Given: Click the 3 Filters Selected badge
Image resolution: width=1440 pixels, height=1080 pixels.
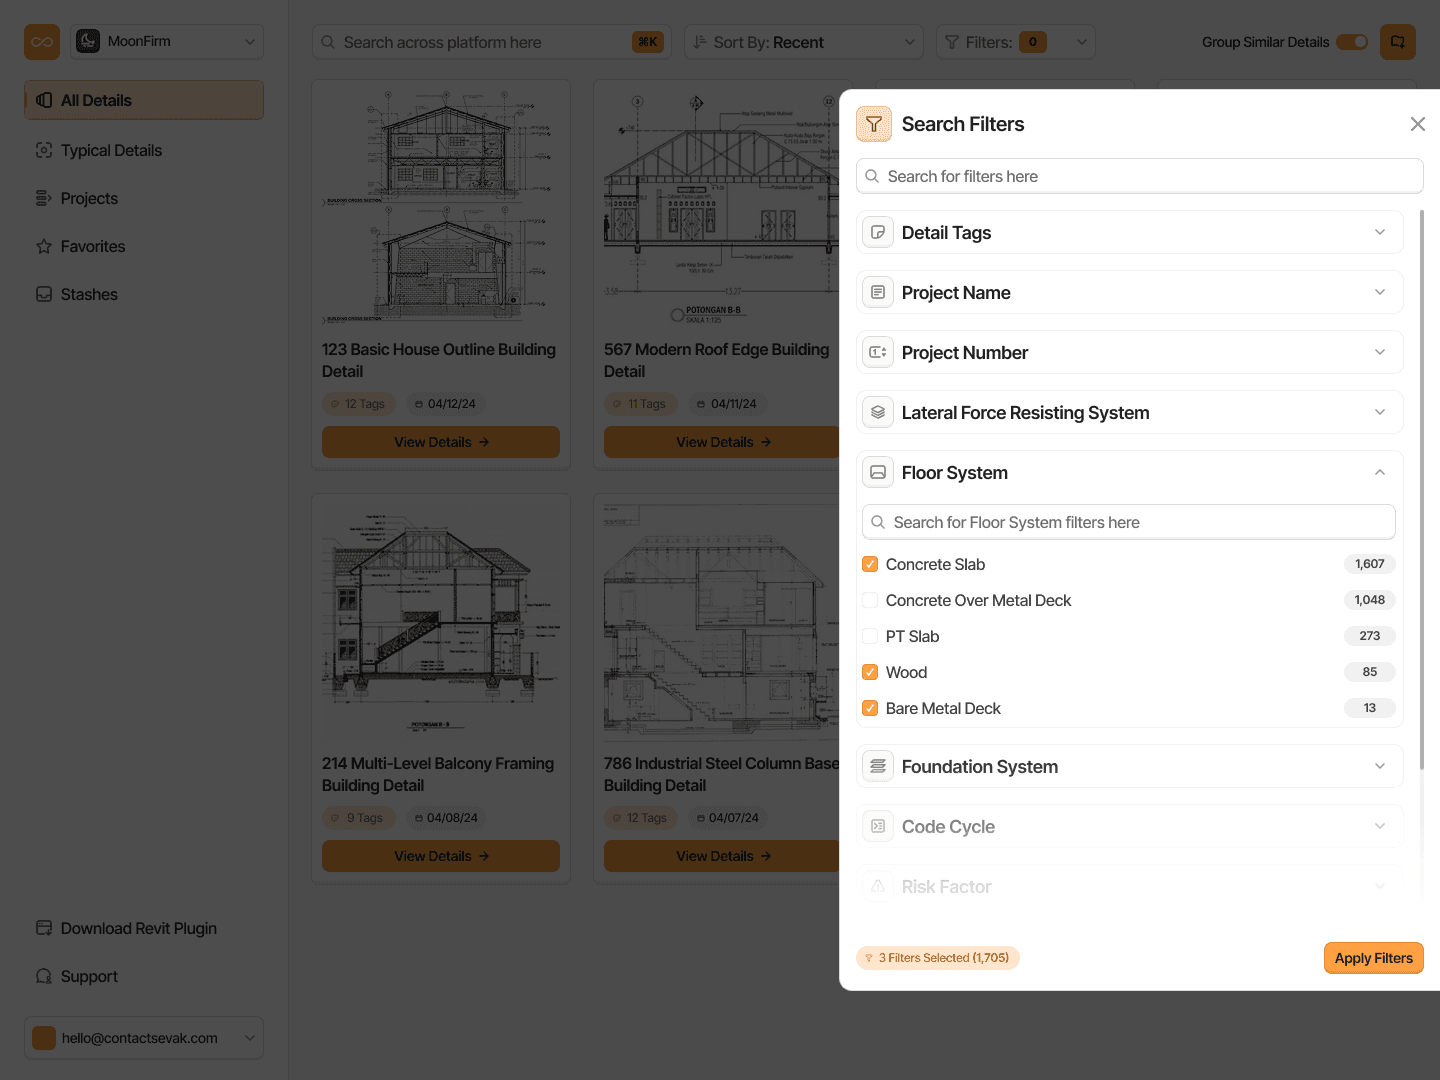Looking at the screenshot, I should point(938,958).
